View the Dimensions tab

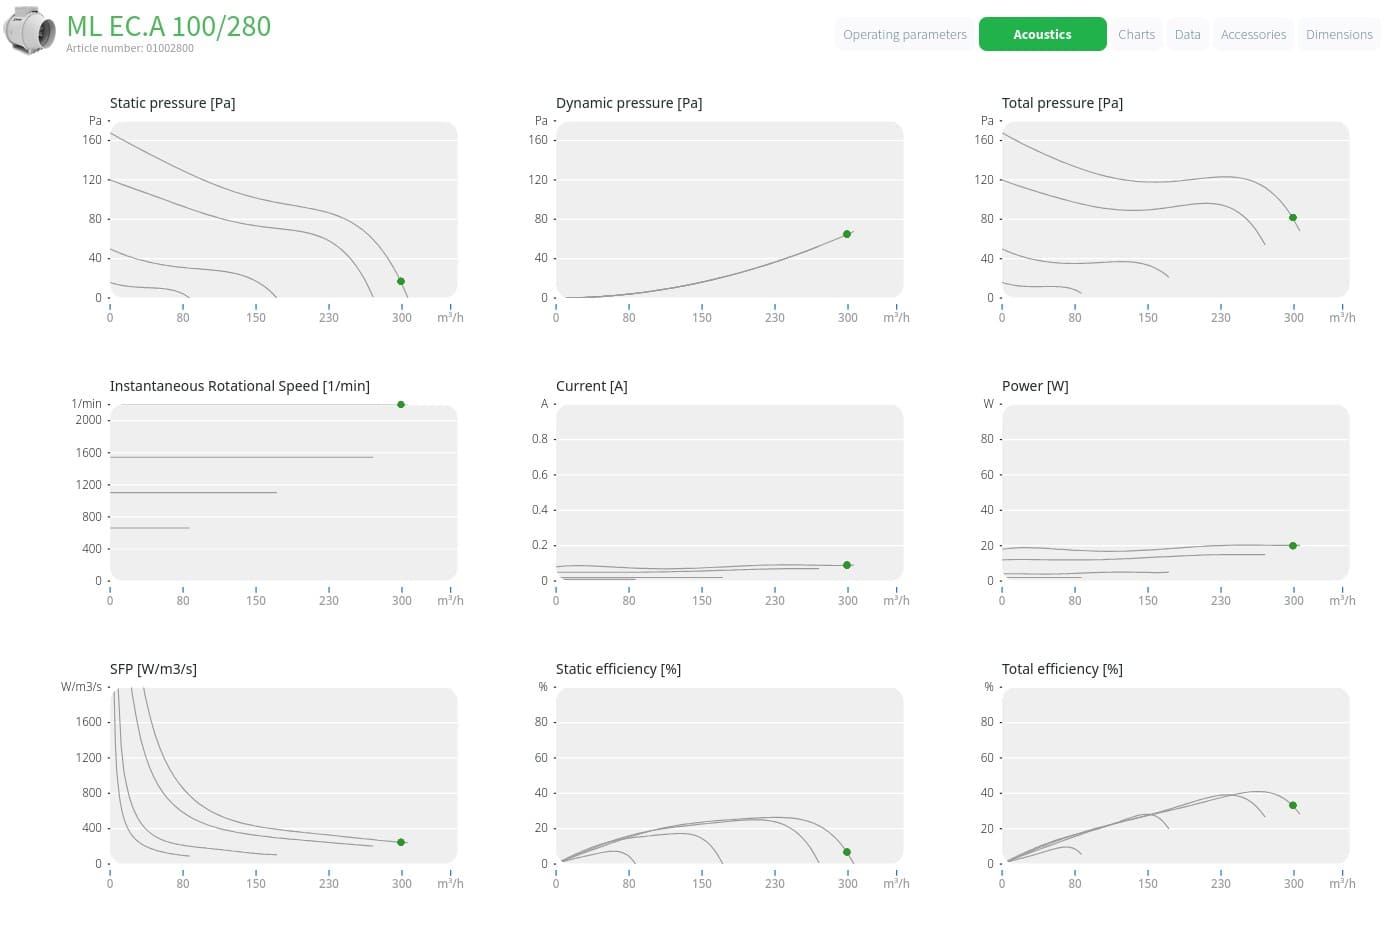(1339, 34)
